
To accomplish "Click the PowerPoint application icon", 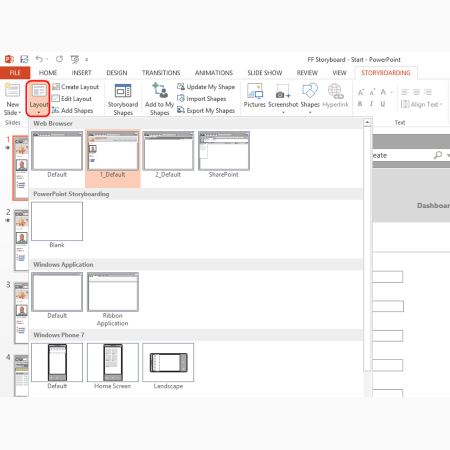I will [x=9, y=59].
